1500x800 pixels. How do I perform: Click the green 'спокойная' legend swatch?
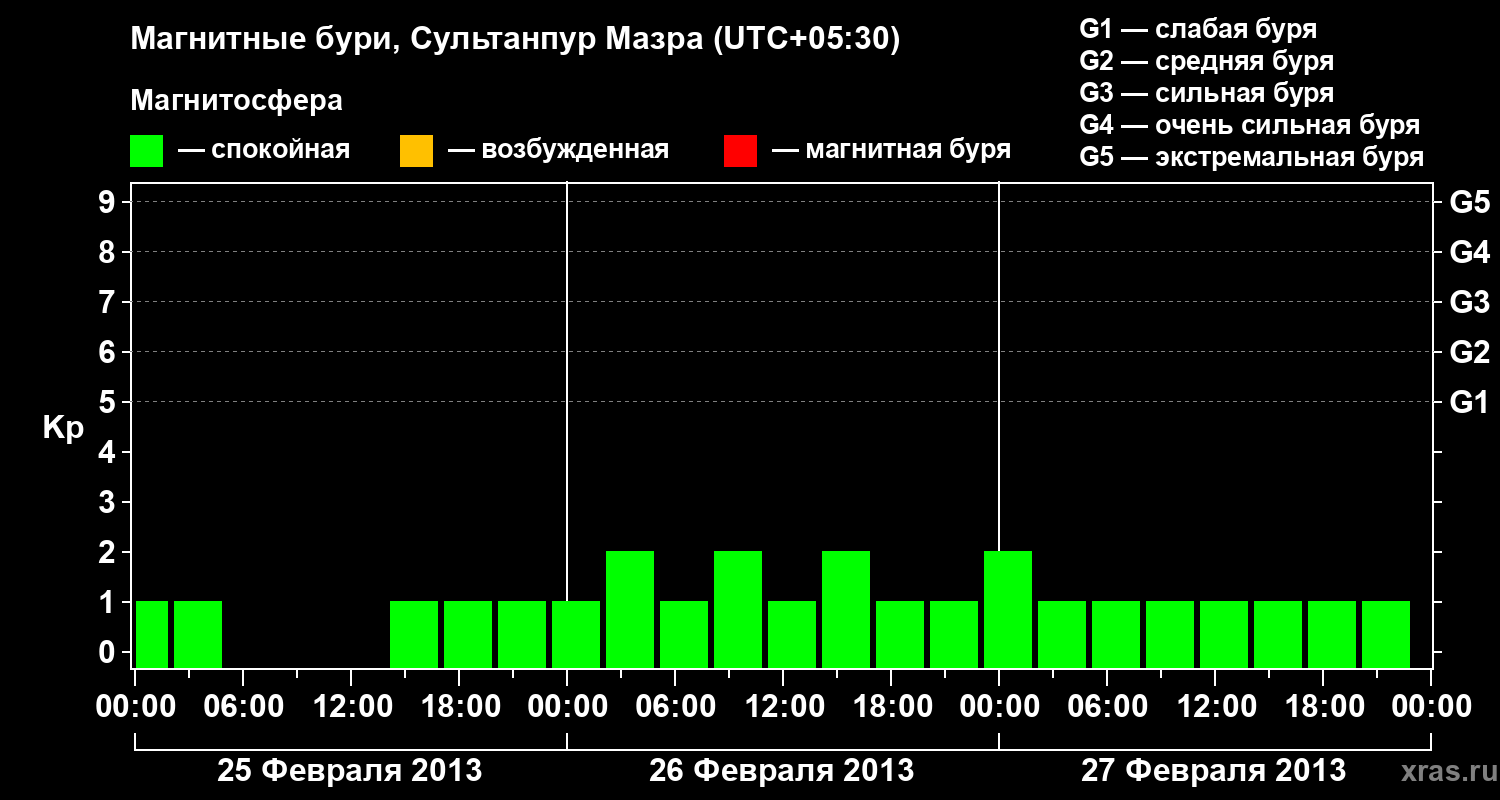(x=147, y=151)
